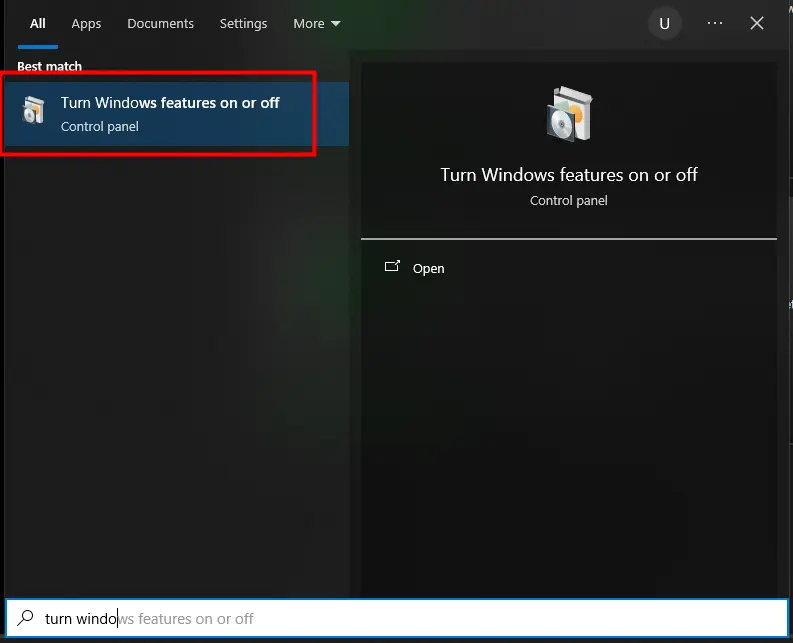Screen dimensions: 793x643
Task: Open the Apps search tab
Action: (x=86, y=23)
